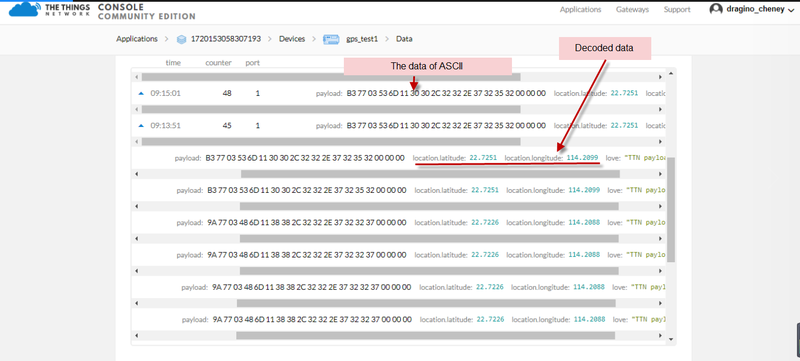Screen dimensions: 800x361
Task: Click latitude value 22.7251 in first row
Action: coord(624,94)
